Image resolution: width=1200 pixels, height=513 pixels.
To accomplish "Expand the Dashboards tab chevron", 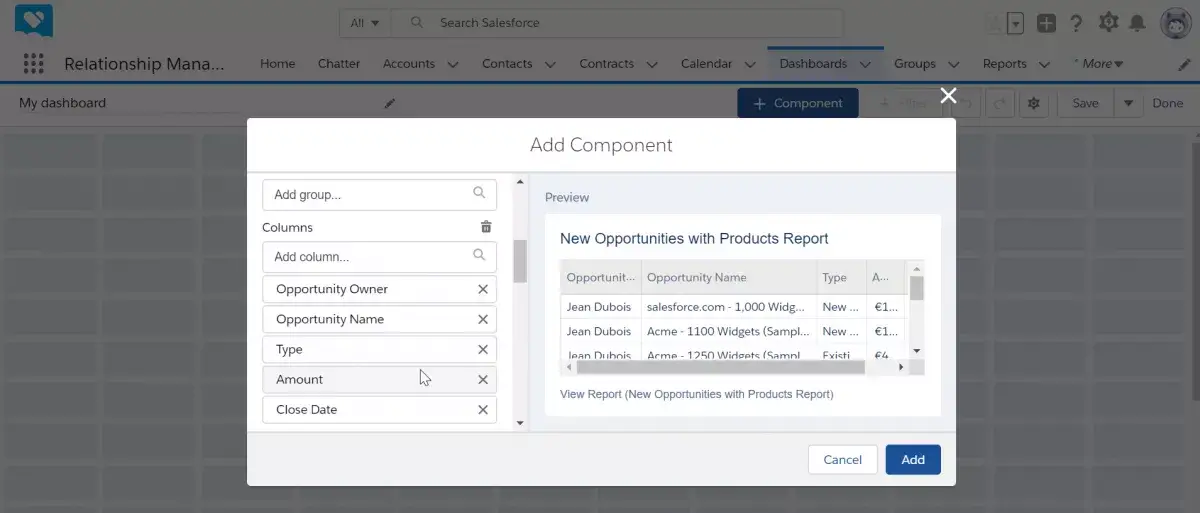I will point(866,64).
